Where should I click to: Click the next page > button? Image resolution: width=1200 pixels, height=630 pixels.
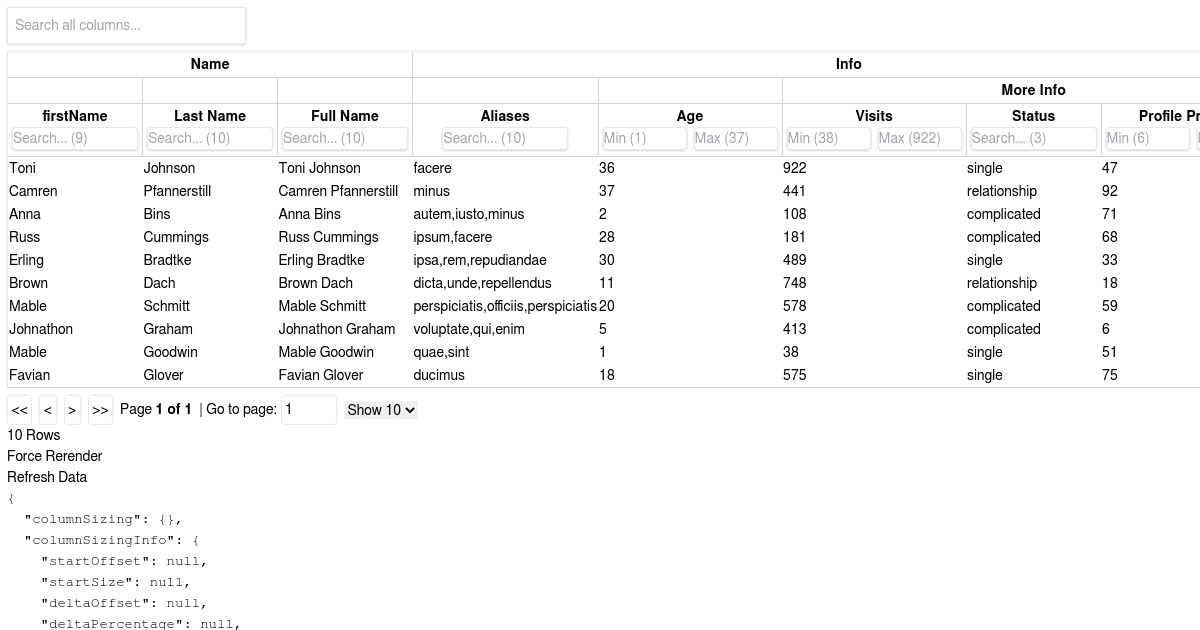(x=72, y=410)
